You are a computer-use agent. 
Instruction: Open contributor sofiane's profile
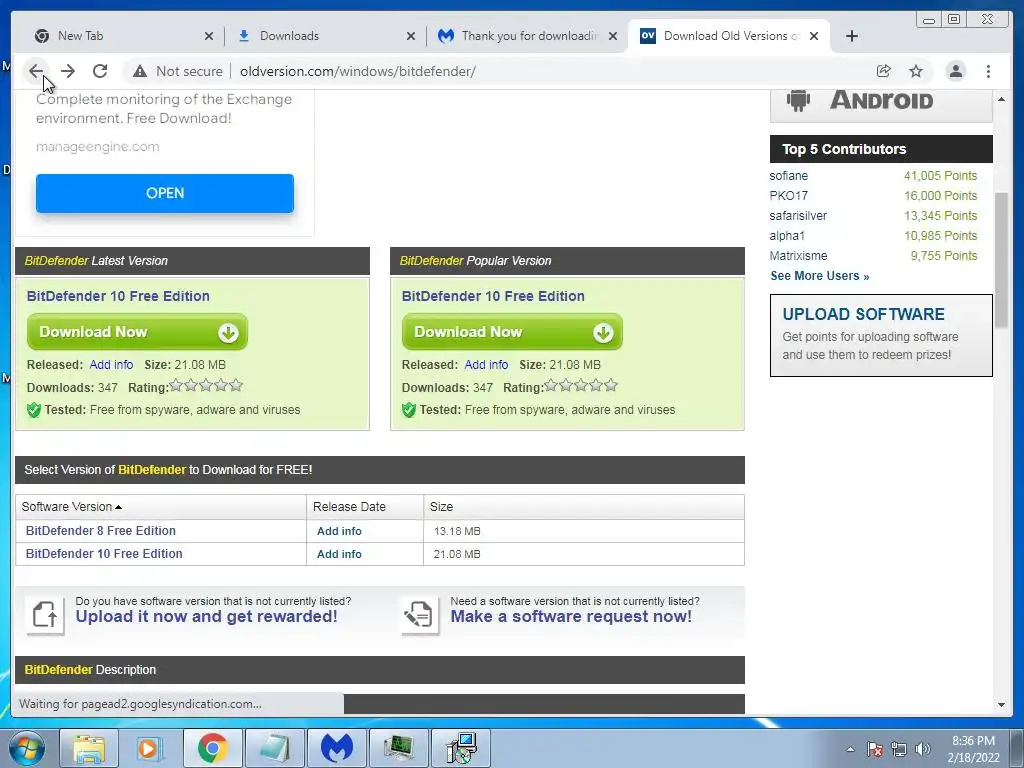click(788, 176)
